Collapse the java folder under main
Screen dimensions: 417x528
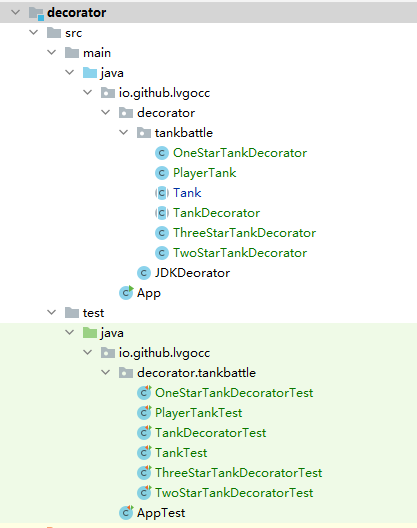click(x=70, y=72)
